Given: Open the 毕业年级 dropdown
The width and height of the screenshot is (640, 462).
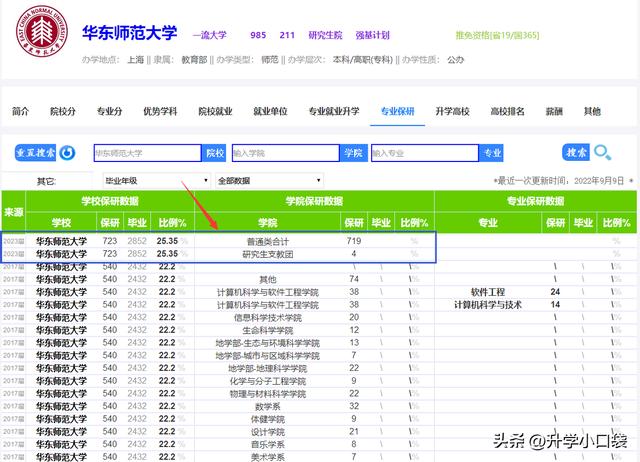Looking at the screenshot, I should coord(157,180).
